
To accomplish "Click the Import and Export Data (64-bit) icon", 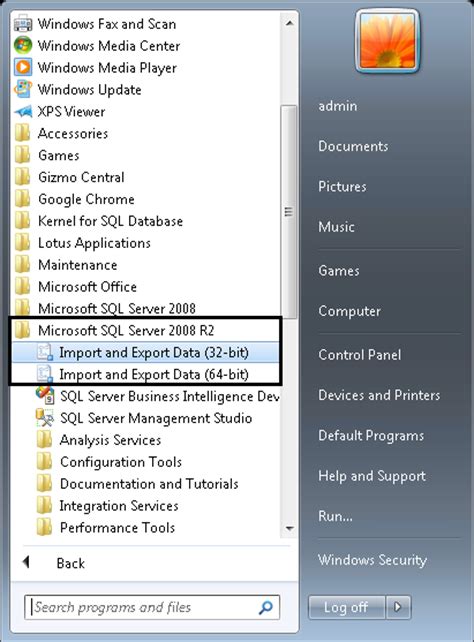I will click(44, 374).
